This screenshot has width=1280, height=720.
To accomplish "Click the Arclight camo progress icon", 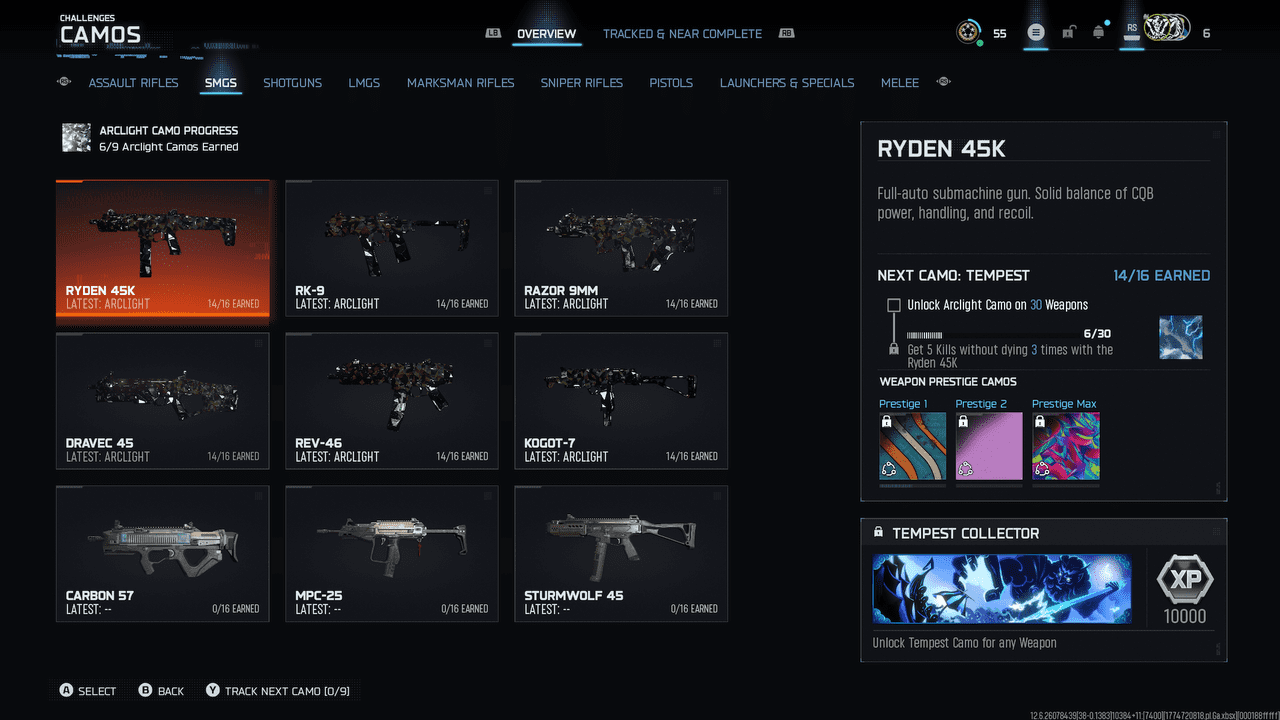I will tap(77, 138).
